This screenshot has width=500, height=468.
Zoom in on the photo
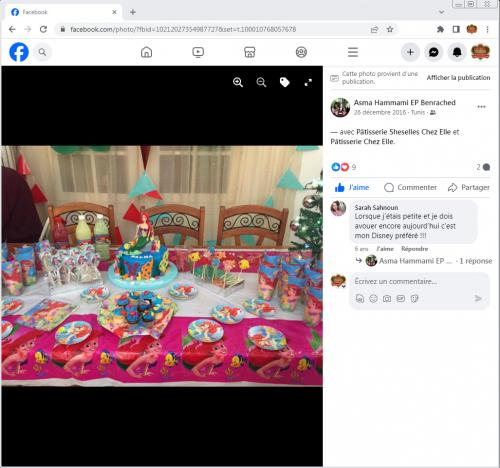[x=238, y=82]
